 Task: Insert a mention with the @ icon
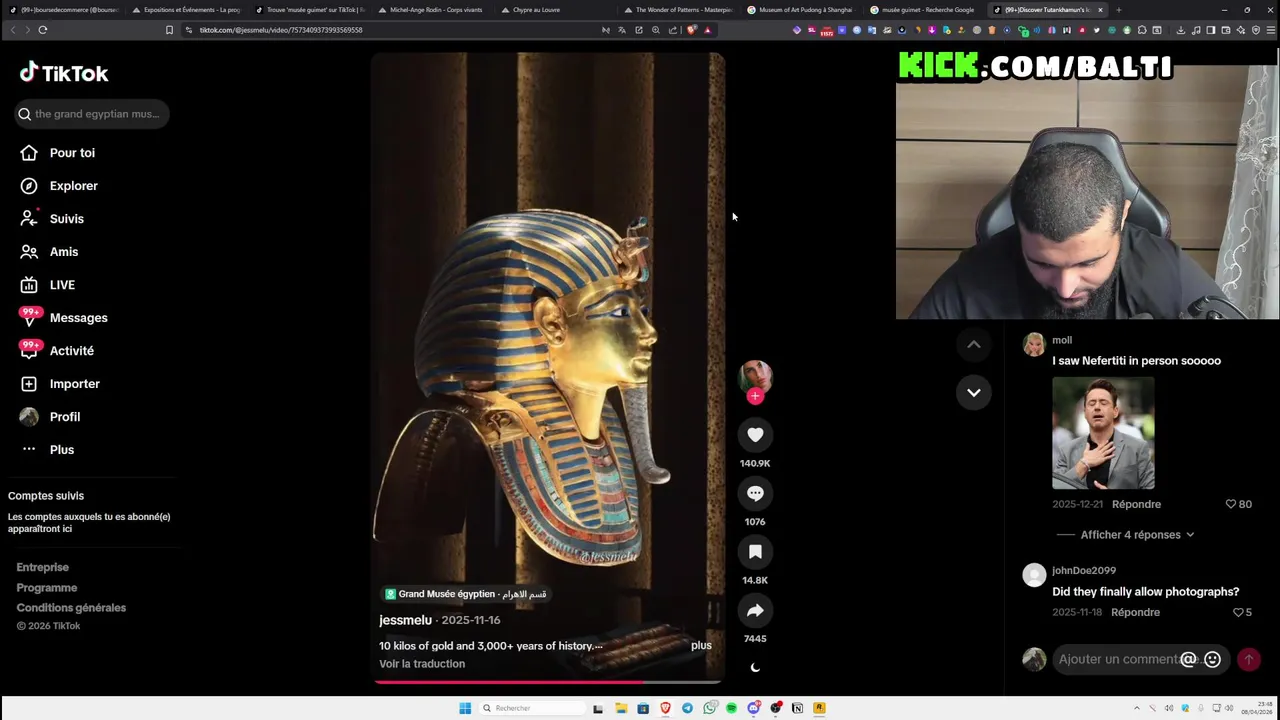click(x=1188, y=659)
